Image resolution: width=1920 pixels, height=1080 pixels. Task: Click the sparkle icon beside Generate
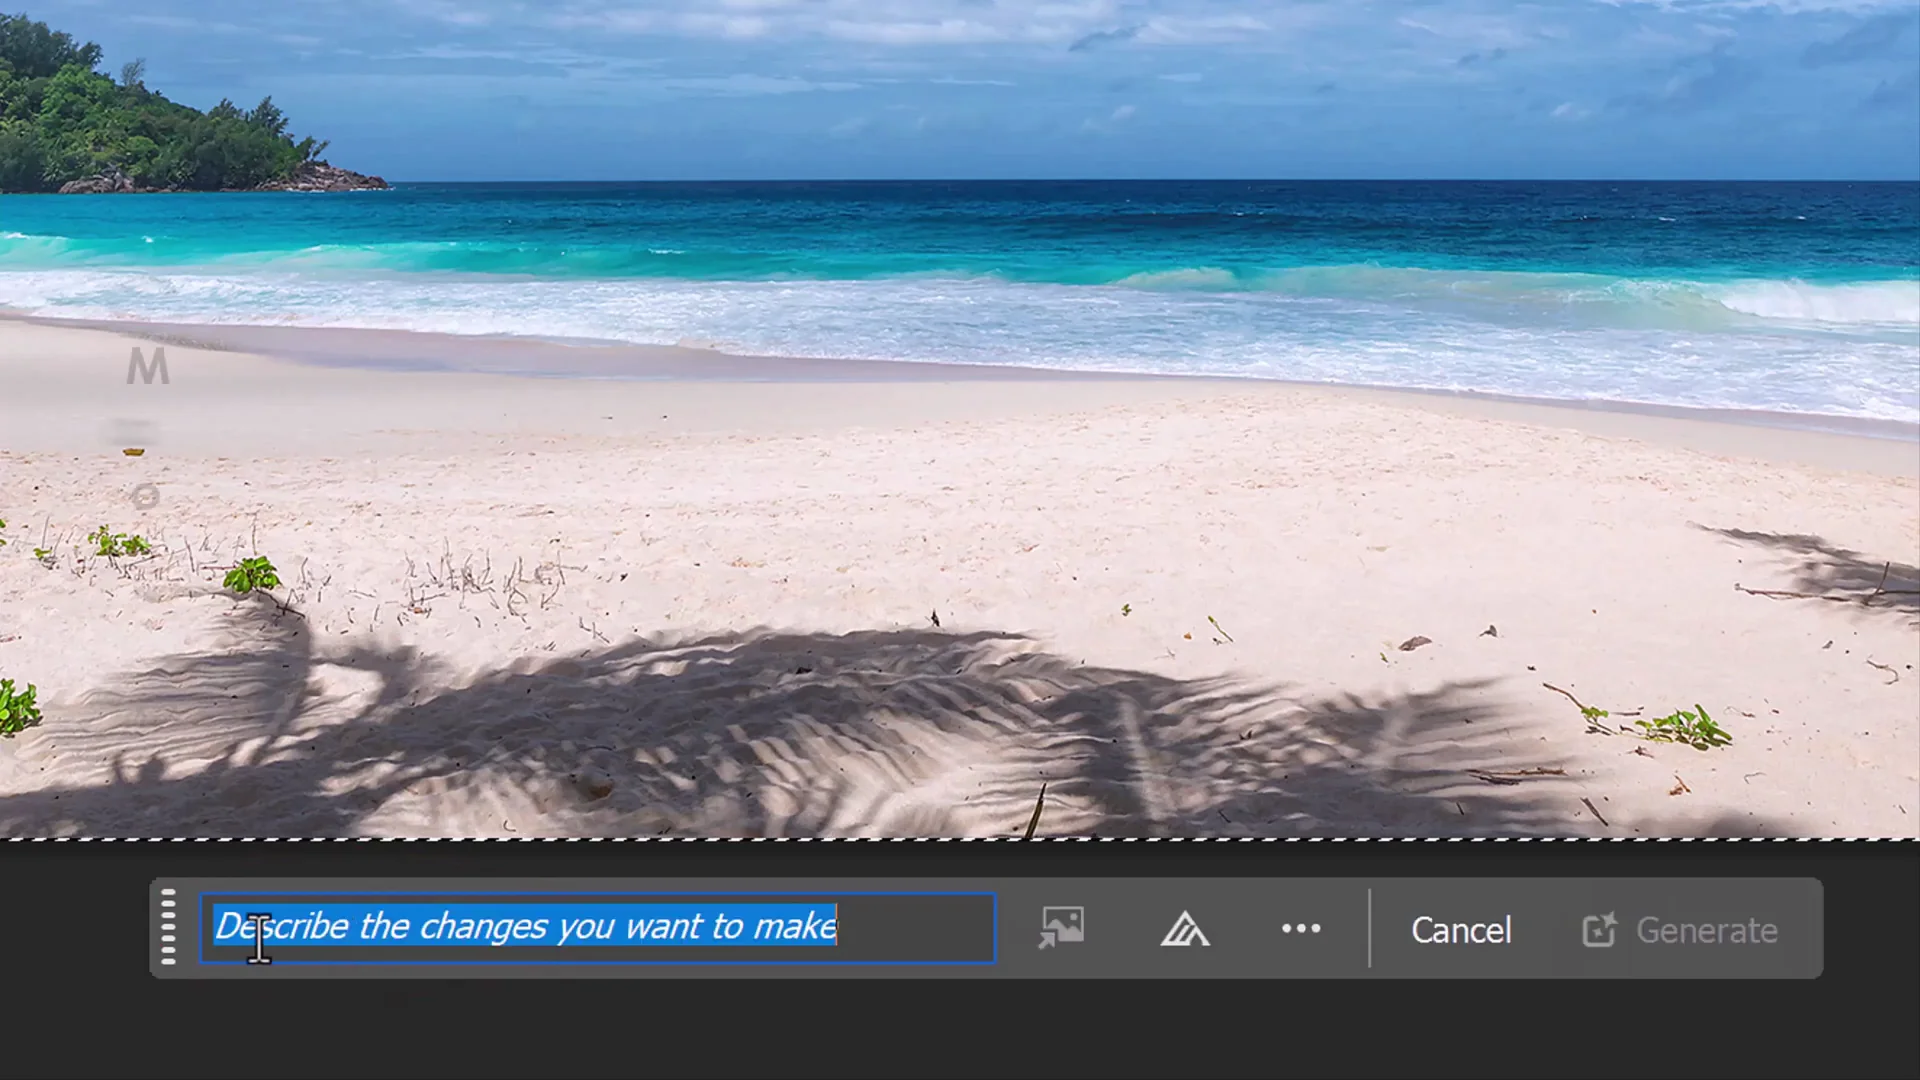coord(1600,930)
